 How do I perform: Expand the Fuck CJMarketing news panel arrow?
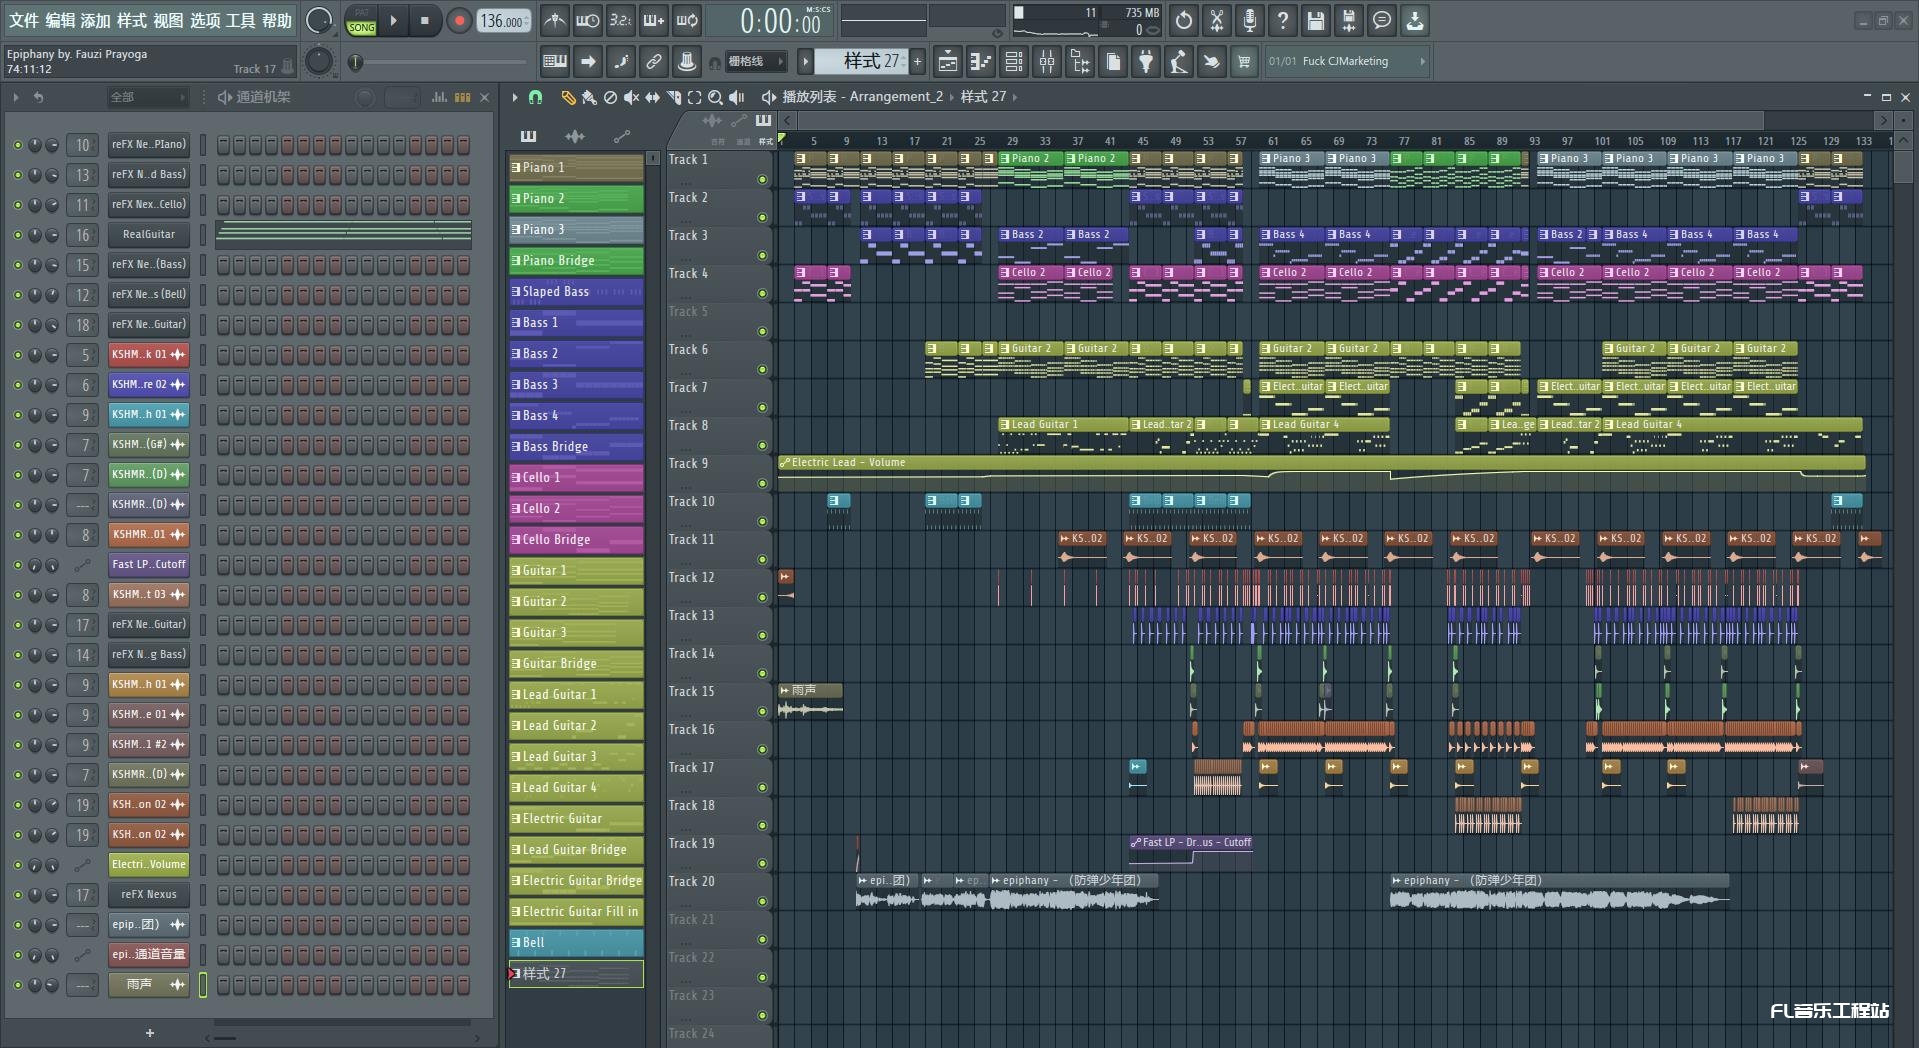1422,61
